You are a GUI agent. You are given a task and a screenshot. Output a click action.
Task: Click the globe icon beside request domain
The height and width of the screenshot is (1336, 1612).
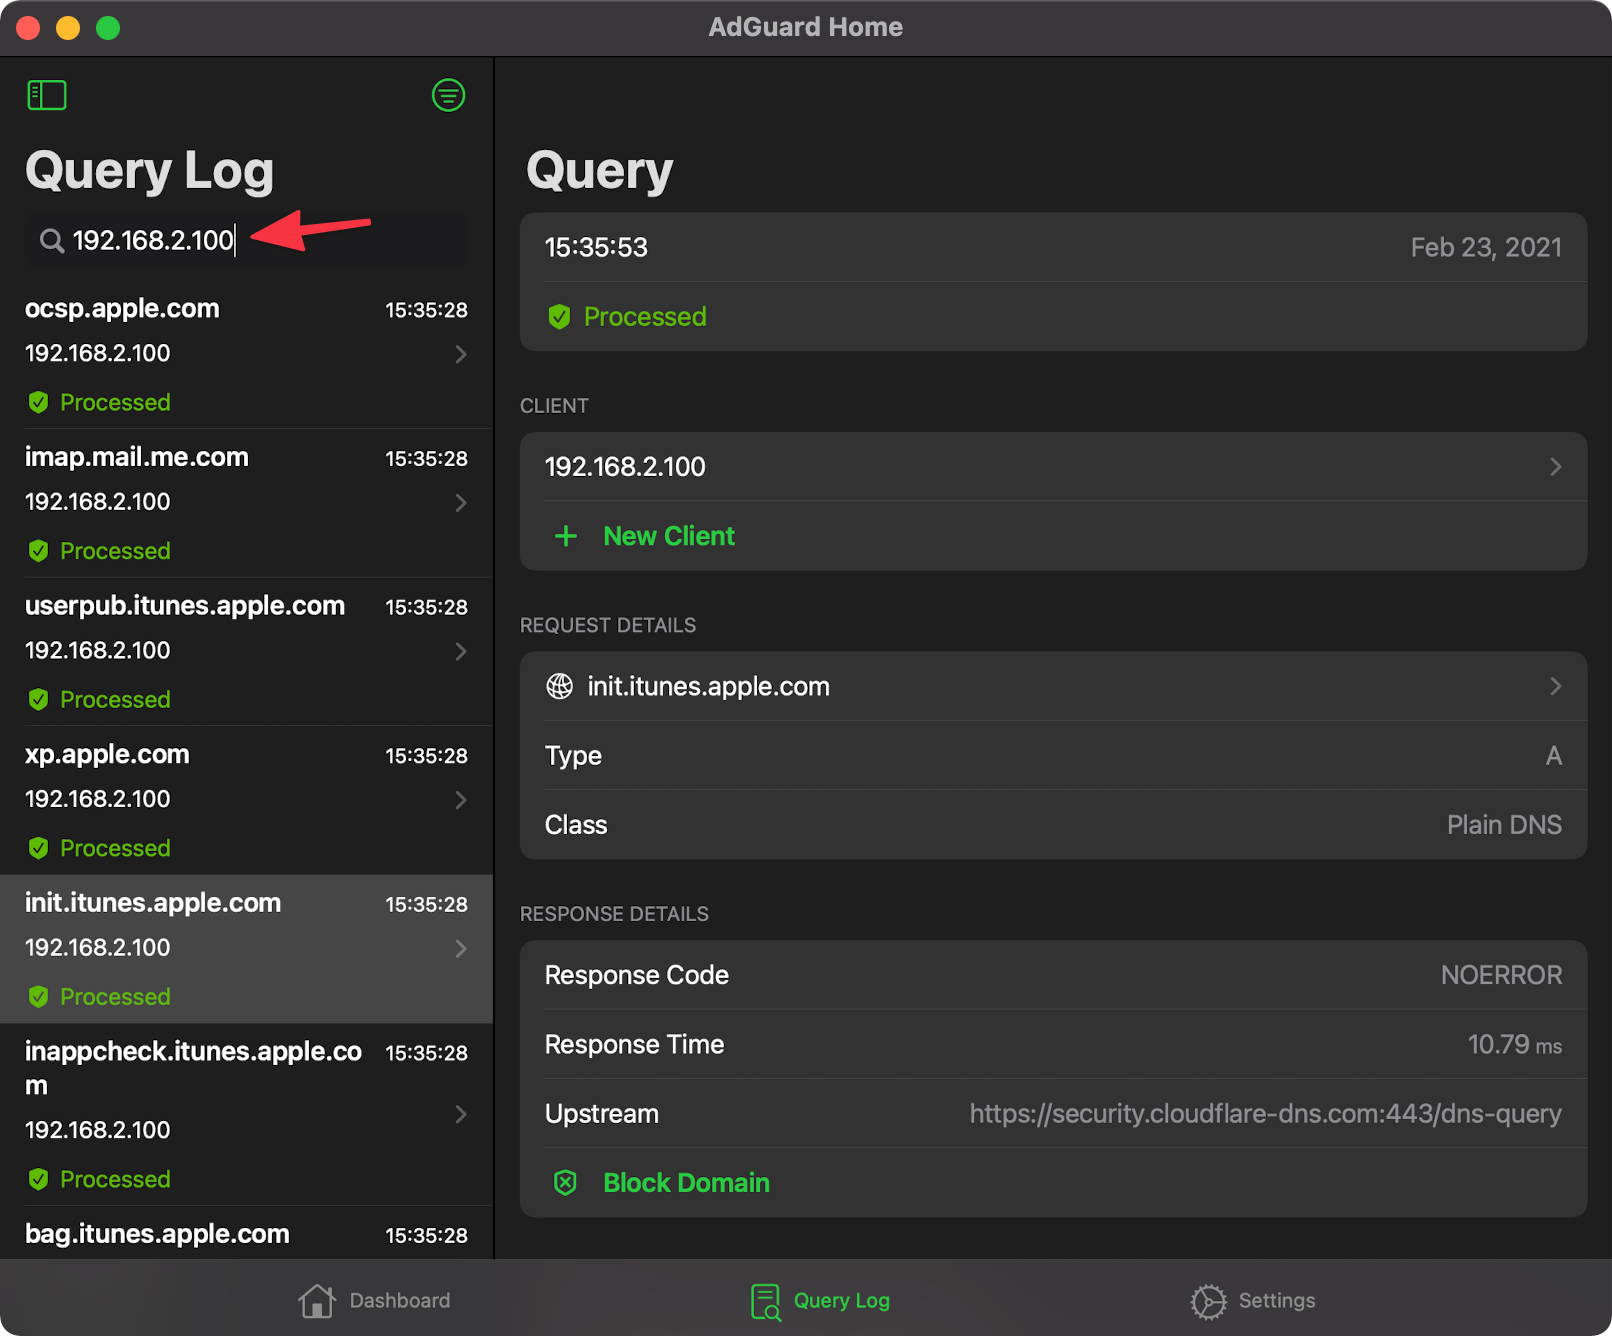click(x=559, y=686)
